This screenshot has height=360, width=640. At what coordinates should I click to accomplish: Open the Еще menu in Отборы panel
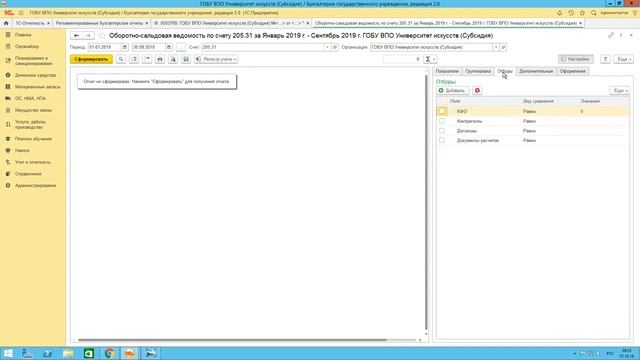(620, 91)
